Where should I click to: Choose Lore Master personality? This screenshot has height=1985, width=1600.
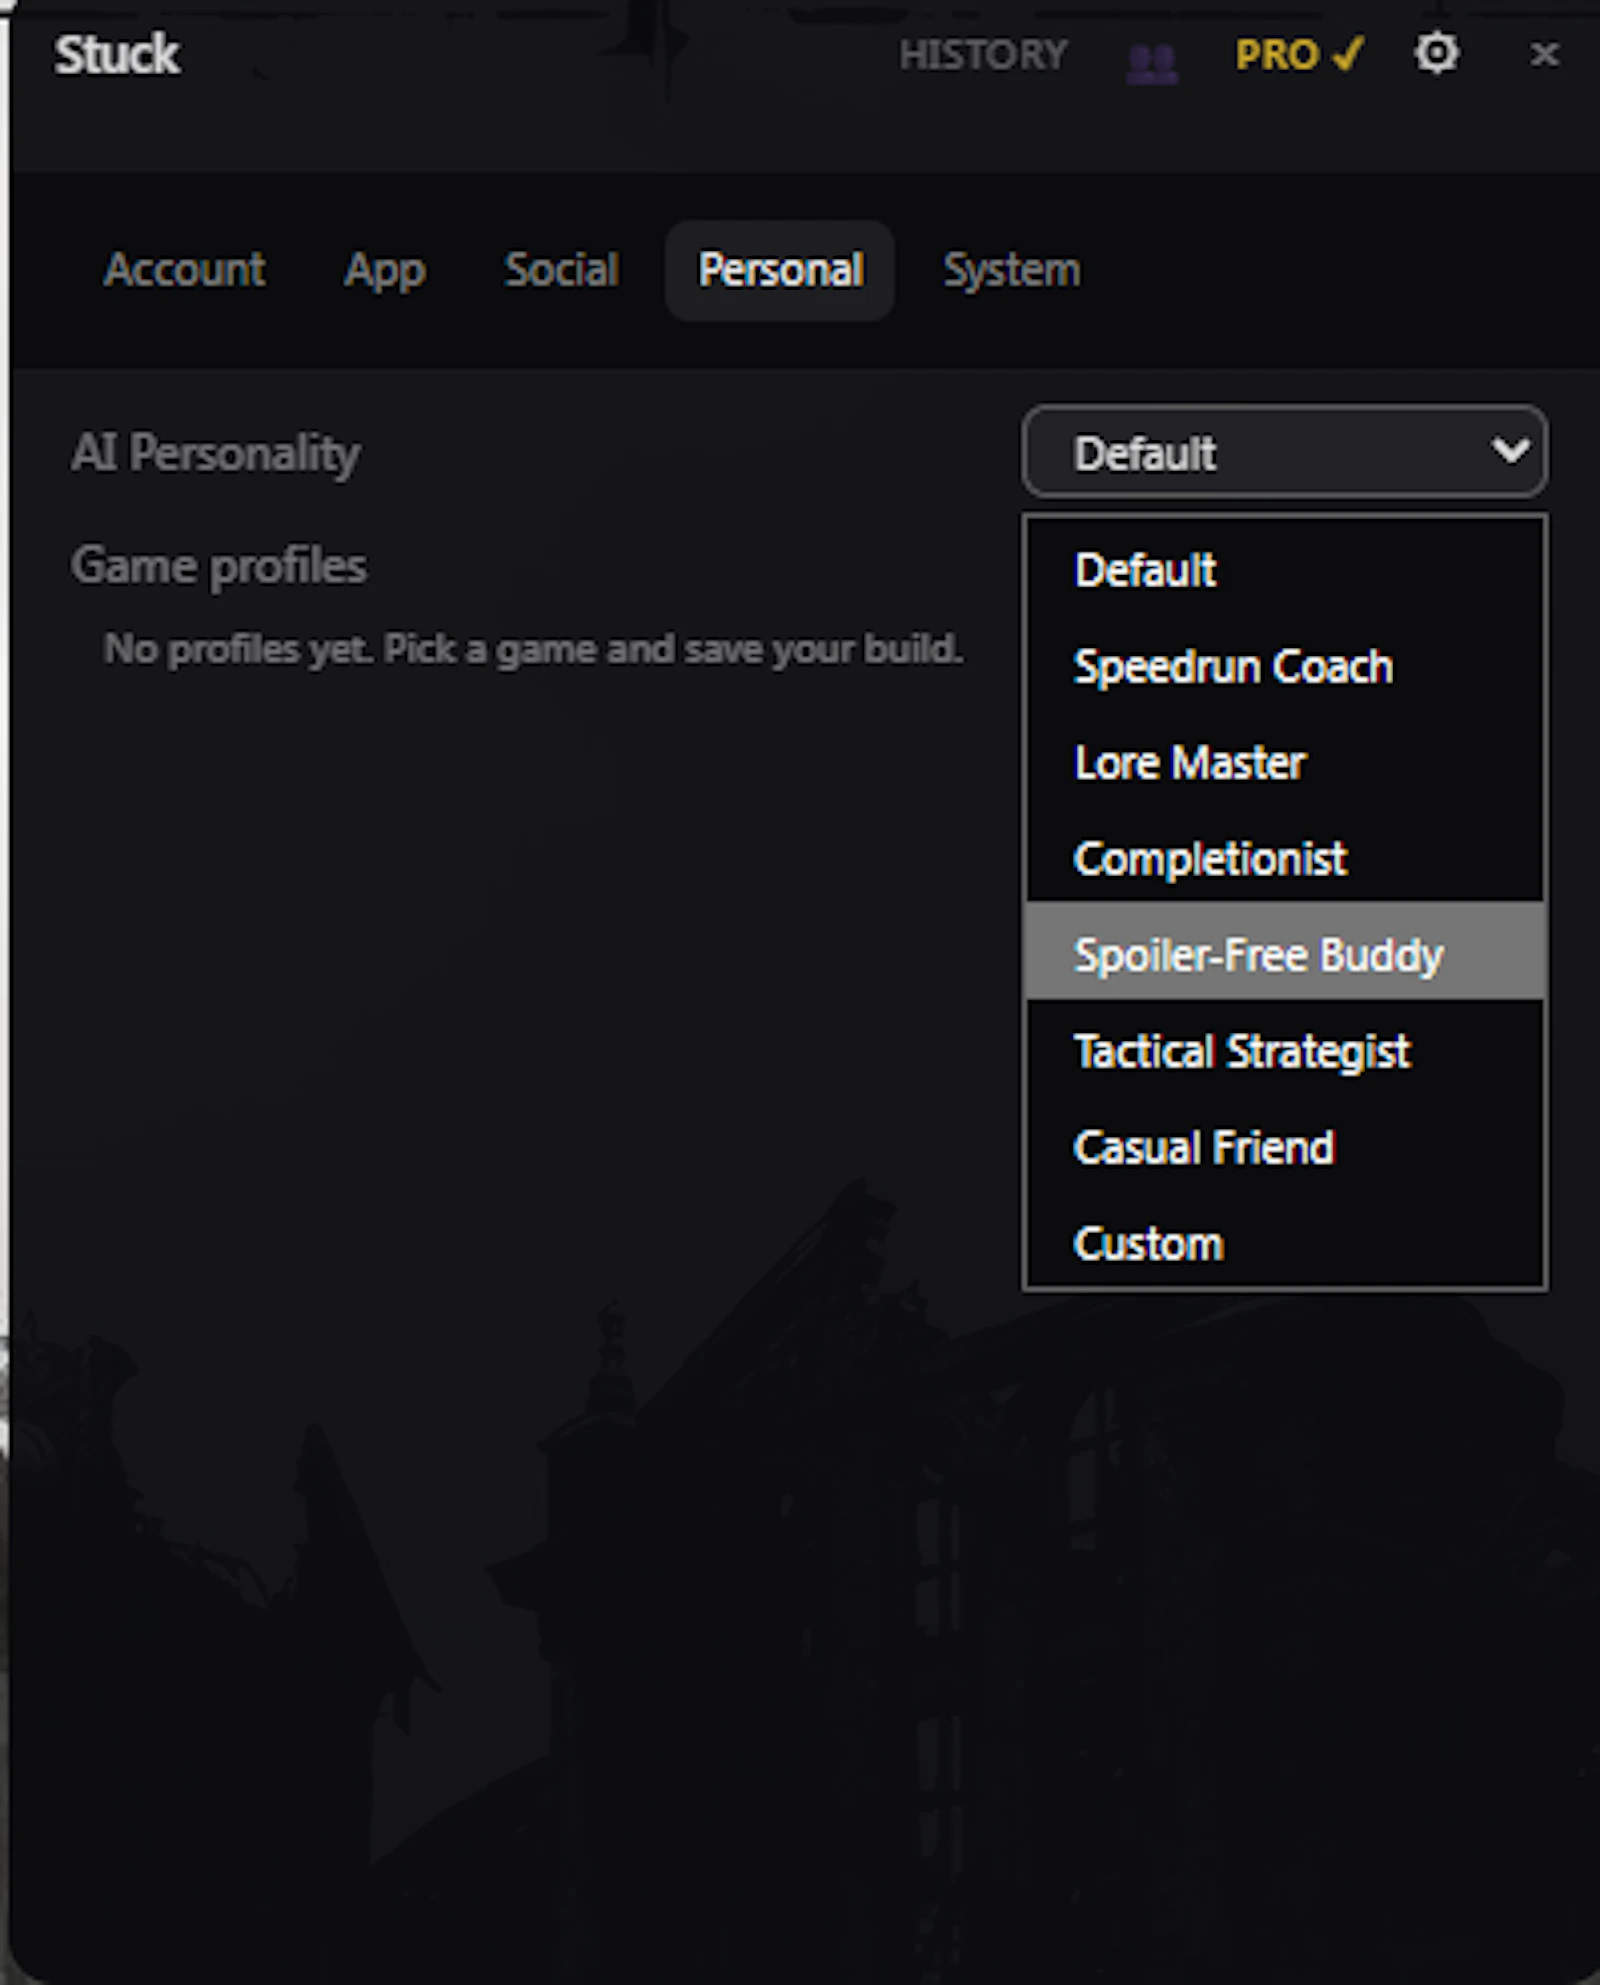[1285, 762]
